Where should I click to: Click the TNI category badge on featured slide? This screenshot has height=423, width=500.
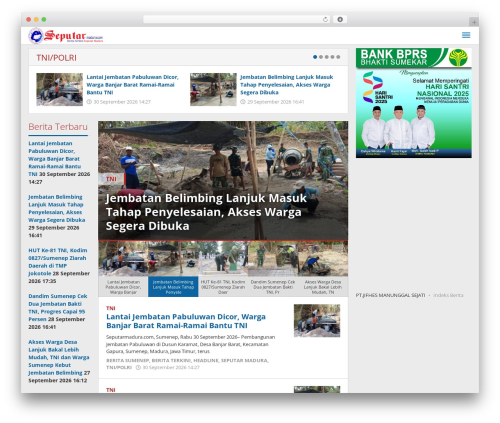click(111, 179)
